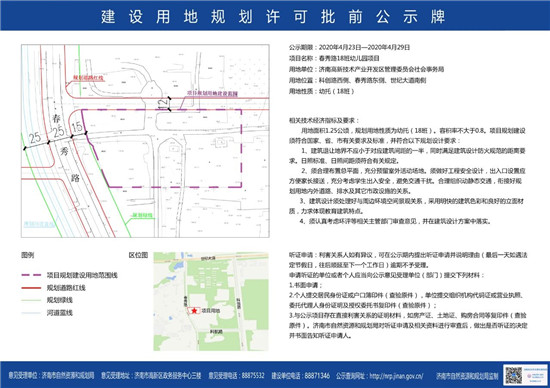This screenshot has height=388, width=550.
Task: Click the 项目用地 label on the location map
Action: [x=210, y=311]
